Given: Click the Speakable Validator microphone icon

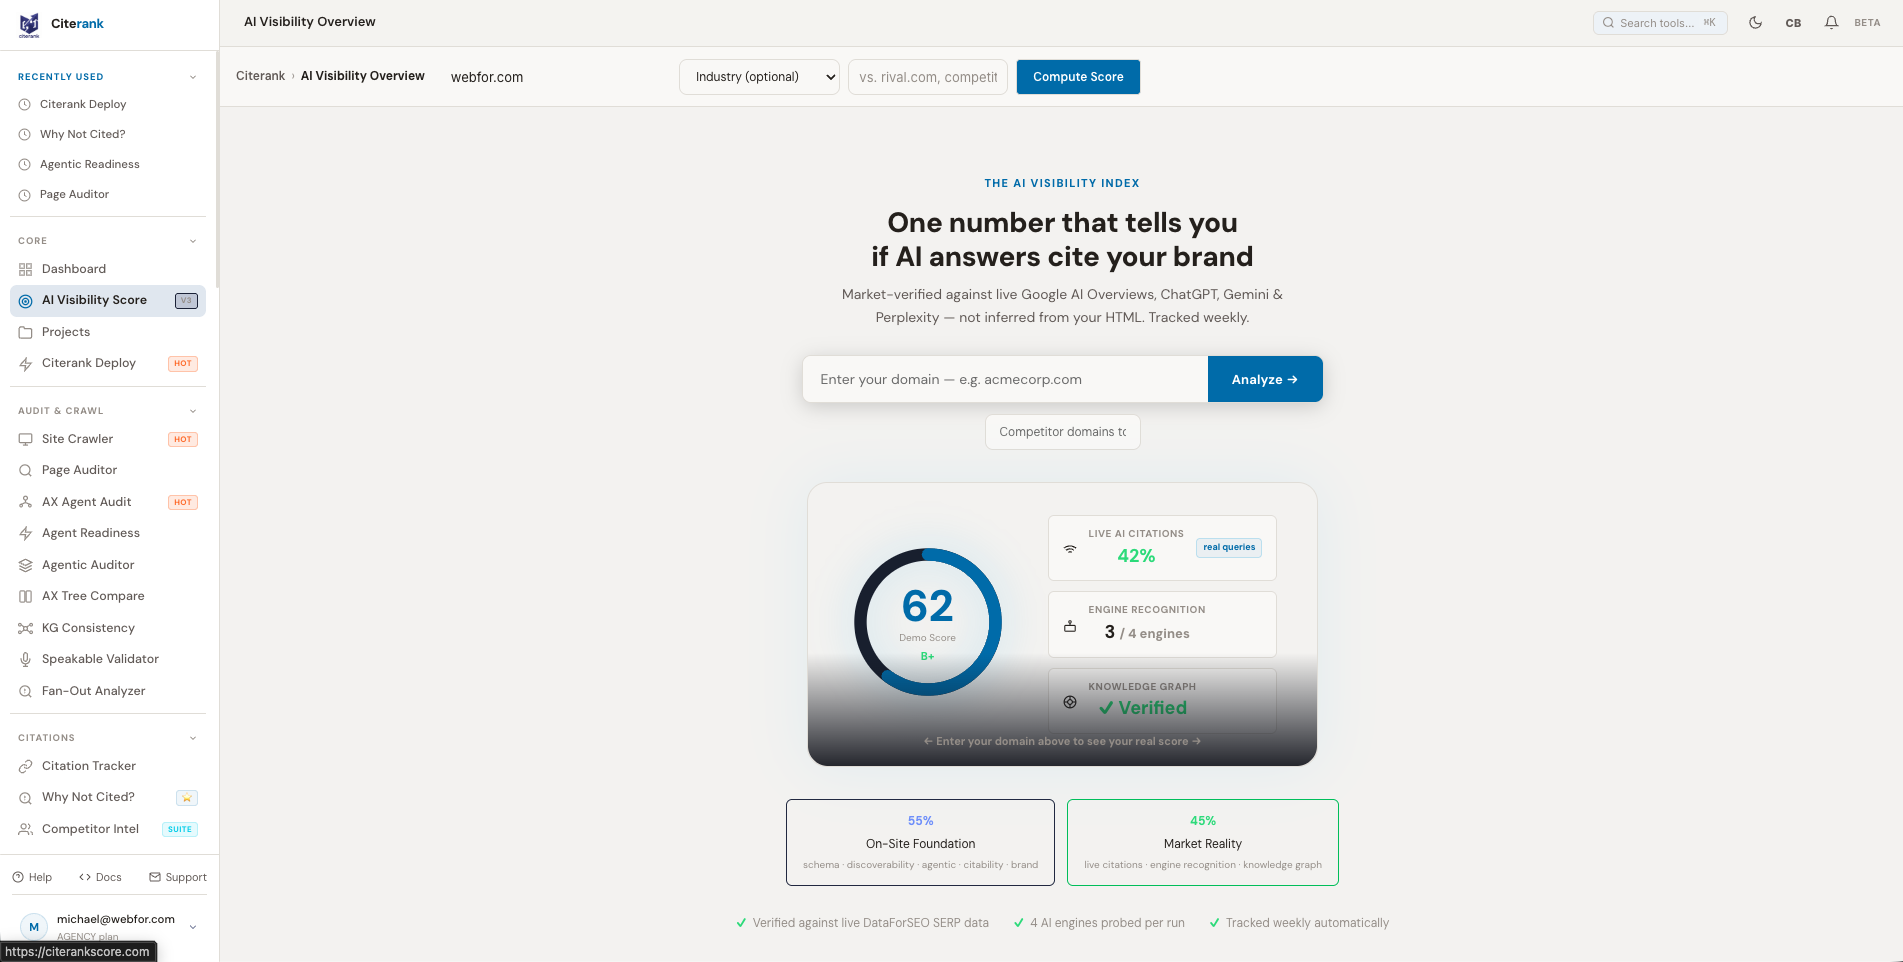Looking at the screenshot, I should (26, 659).
